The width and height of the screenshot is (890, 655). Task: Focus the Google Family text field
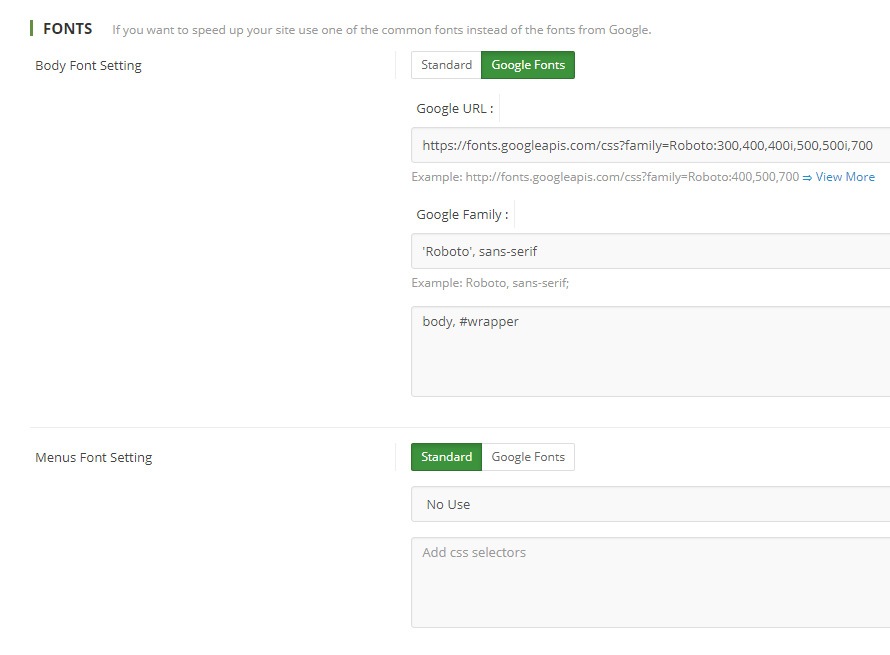[648, 251]
